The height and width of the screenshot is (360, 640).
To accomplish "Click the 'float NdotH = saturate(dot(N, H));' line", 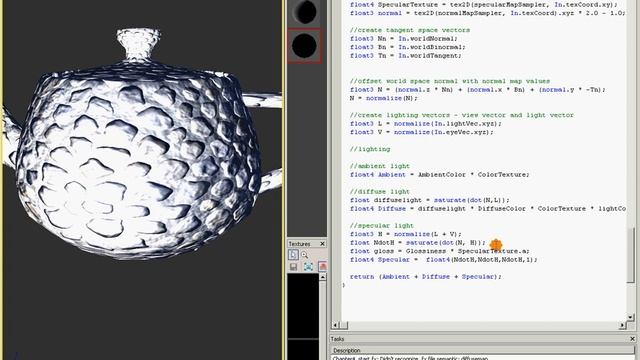I will pos(418,243).
